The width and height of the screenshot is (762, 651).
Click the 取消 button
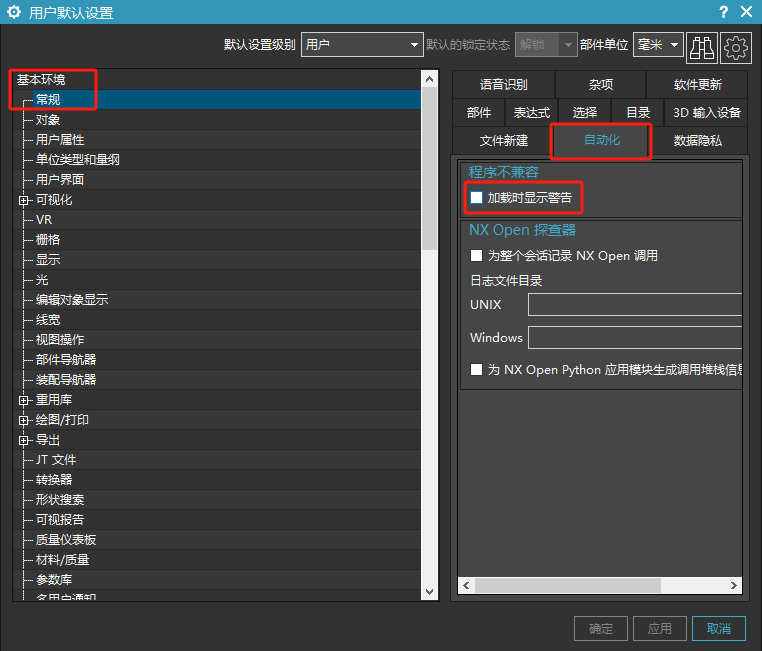[x=718, y=629]
